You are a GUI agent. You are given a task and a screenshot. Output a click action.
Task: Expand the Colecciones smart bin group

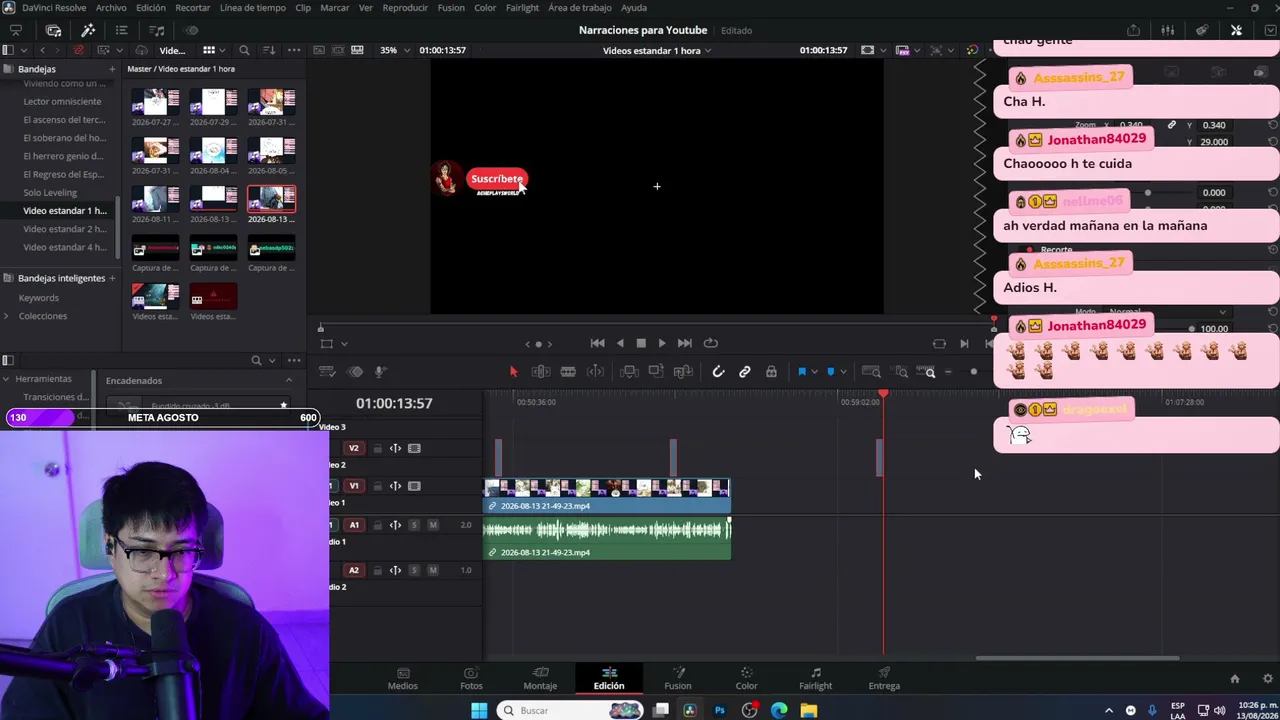(x=7, y=316)
